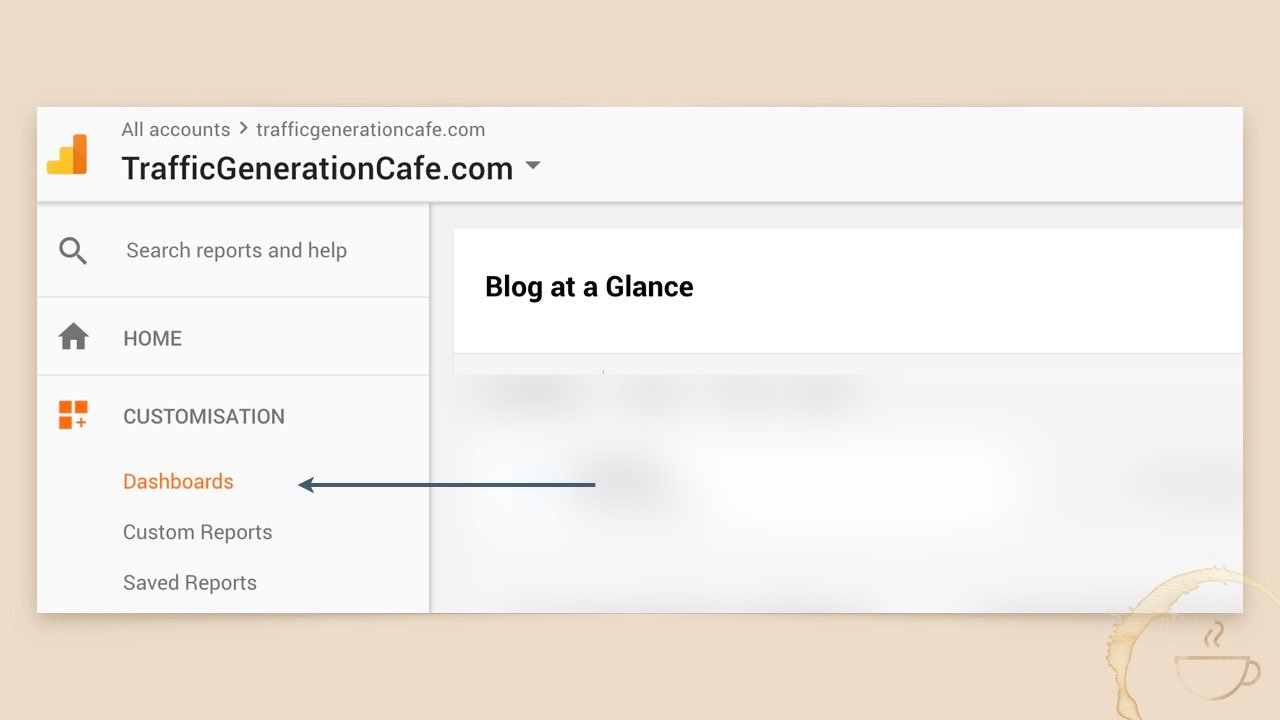
Task: Select Custom Reports in the sidebar
Action: click(x=197, y=532)
